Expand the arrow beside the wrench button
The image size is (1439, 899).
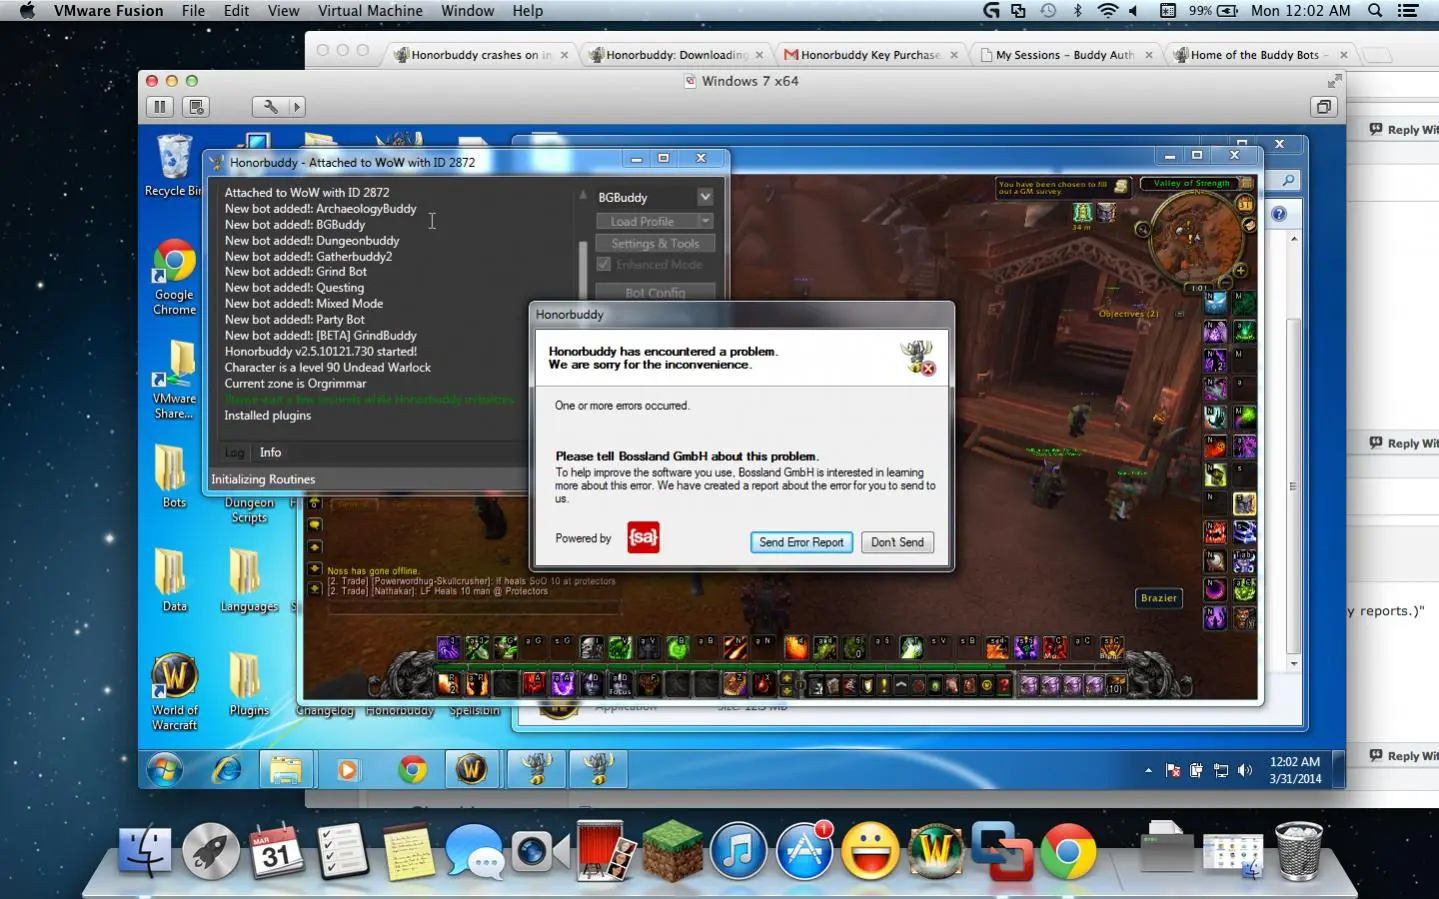tap(296, 106)
